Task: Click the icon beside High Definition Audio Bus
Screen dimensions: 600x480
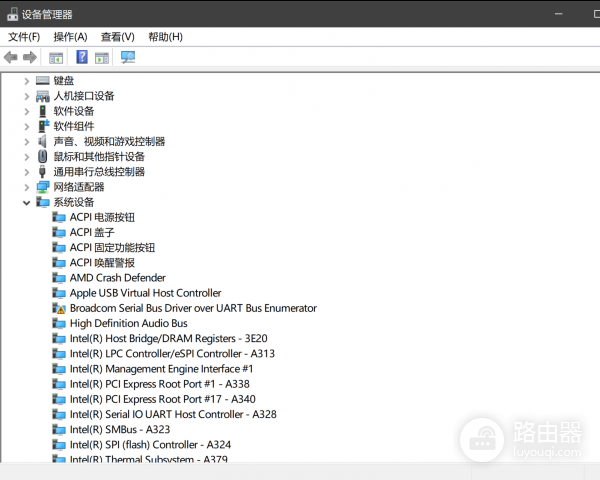Action: [59, 323]
